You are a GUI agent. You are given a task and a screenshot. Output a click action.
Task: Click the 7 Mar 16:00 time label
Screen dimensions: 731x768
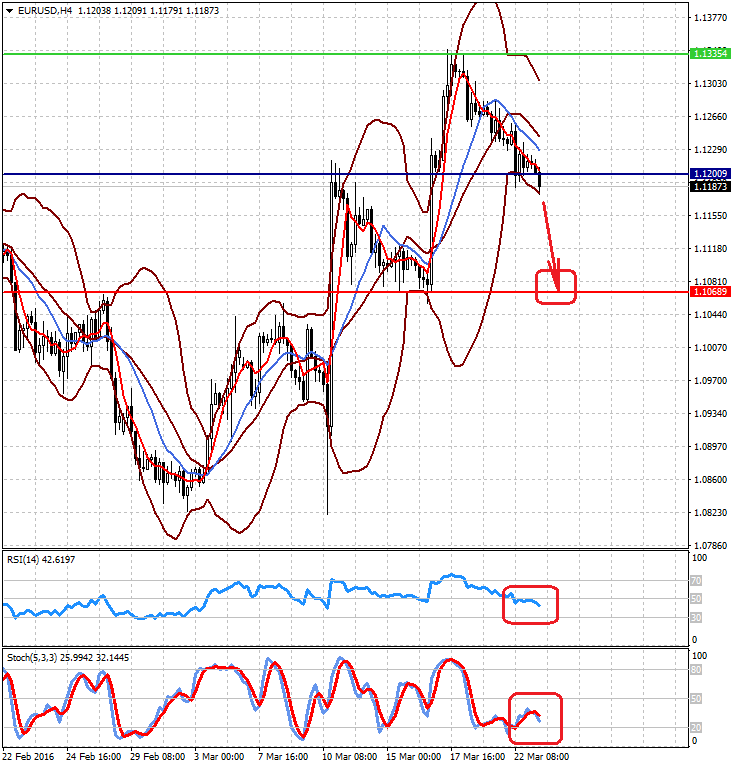(283, 756)
